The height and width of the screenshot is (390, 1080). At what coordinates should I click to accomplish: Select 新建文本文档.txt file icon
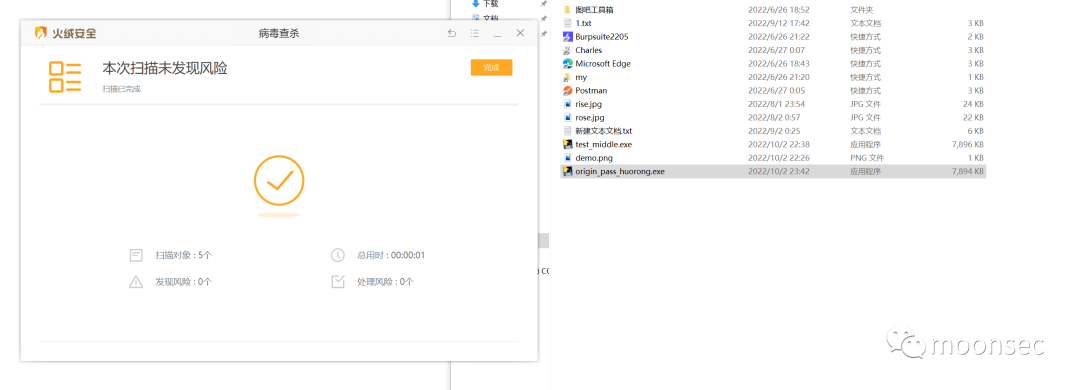pos(568,131)
